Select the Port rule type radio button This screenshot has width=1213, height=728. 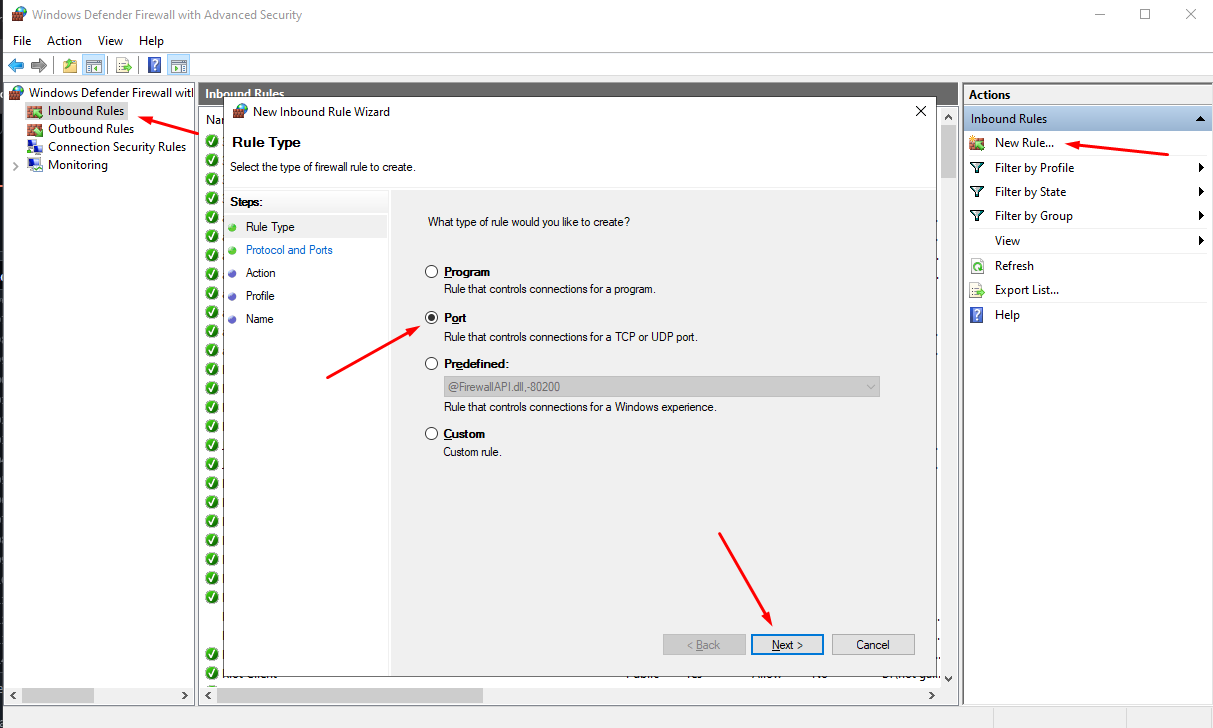click(432, 318)
